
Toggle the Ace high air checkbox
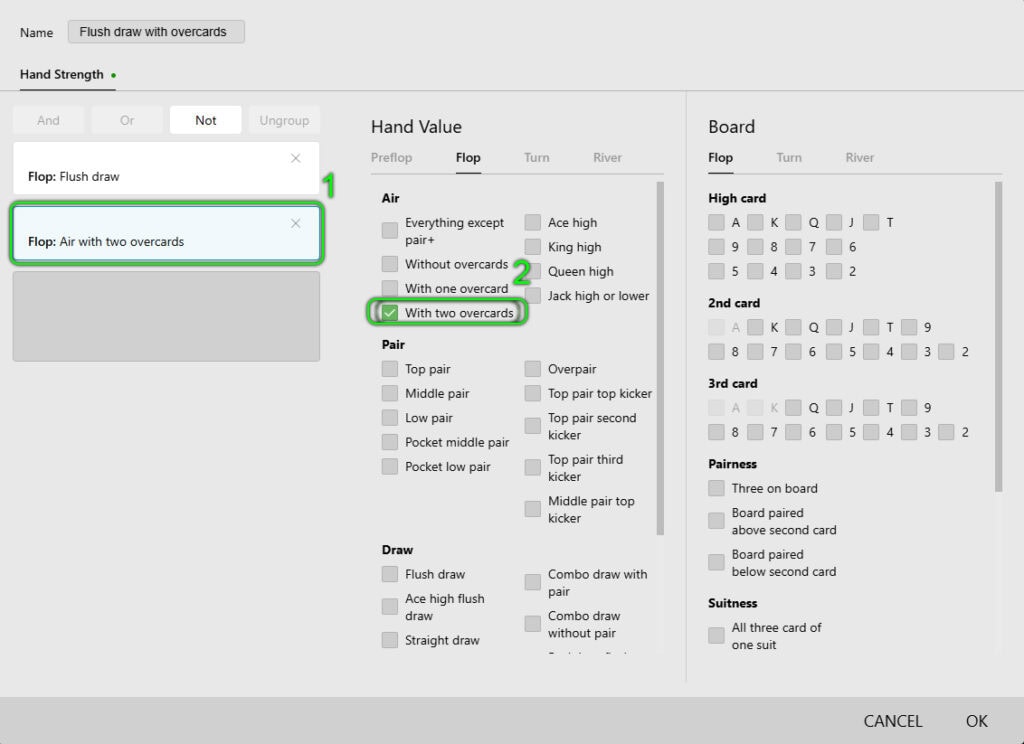pos(533,223)
